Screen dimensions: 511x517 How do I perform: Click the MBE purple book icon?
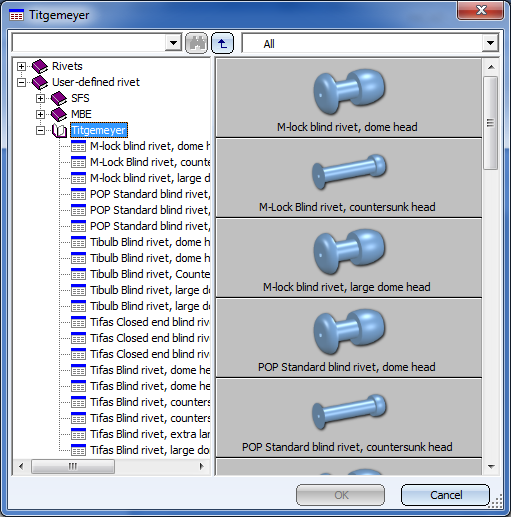(x=59, y=114)
